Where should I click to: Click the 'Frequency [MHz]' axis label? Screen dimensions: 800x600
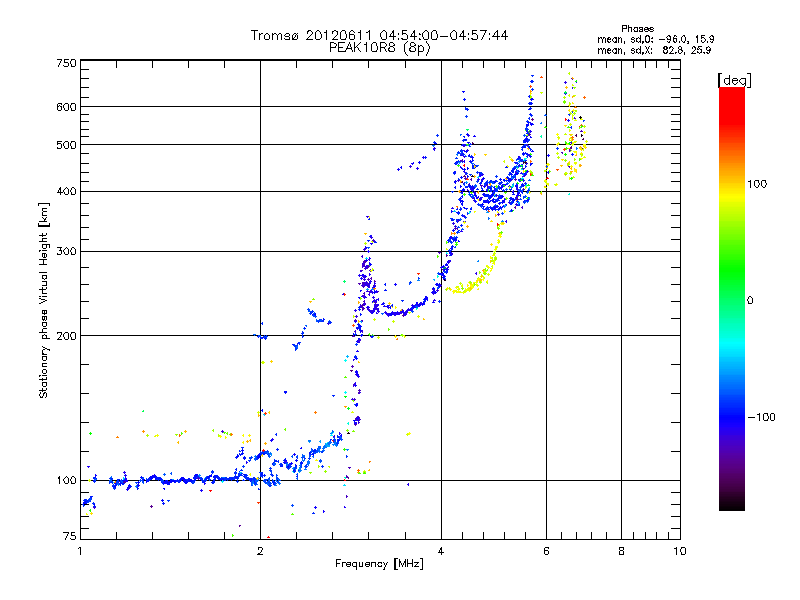379,563
